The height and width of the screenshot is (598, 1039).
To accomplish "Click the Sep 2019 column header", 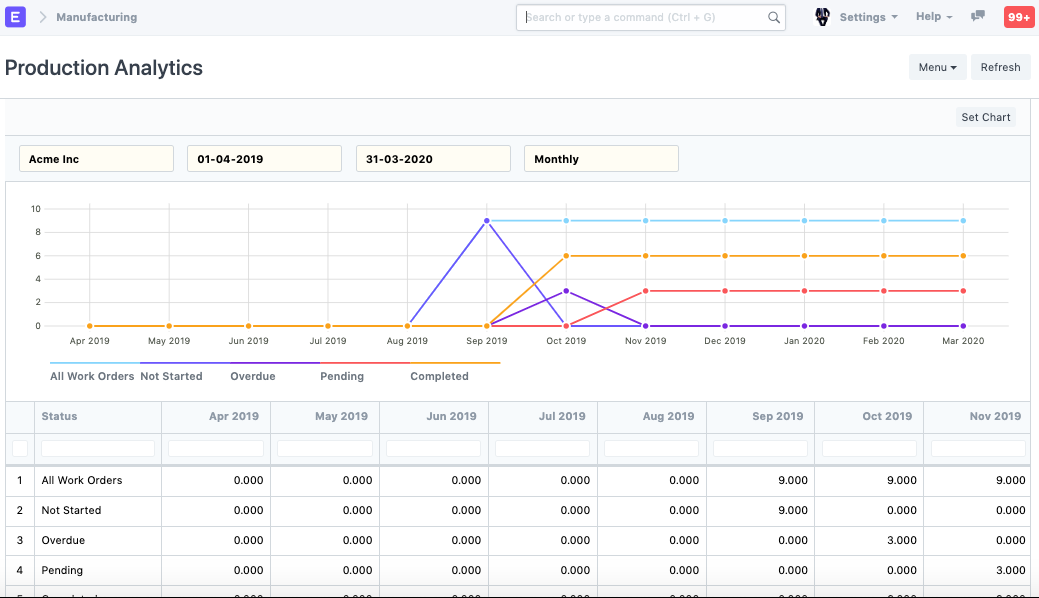I will coord(776,416).
